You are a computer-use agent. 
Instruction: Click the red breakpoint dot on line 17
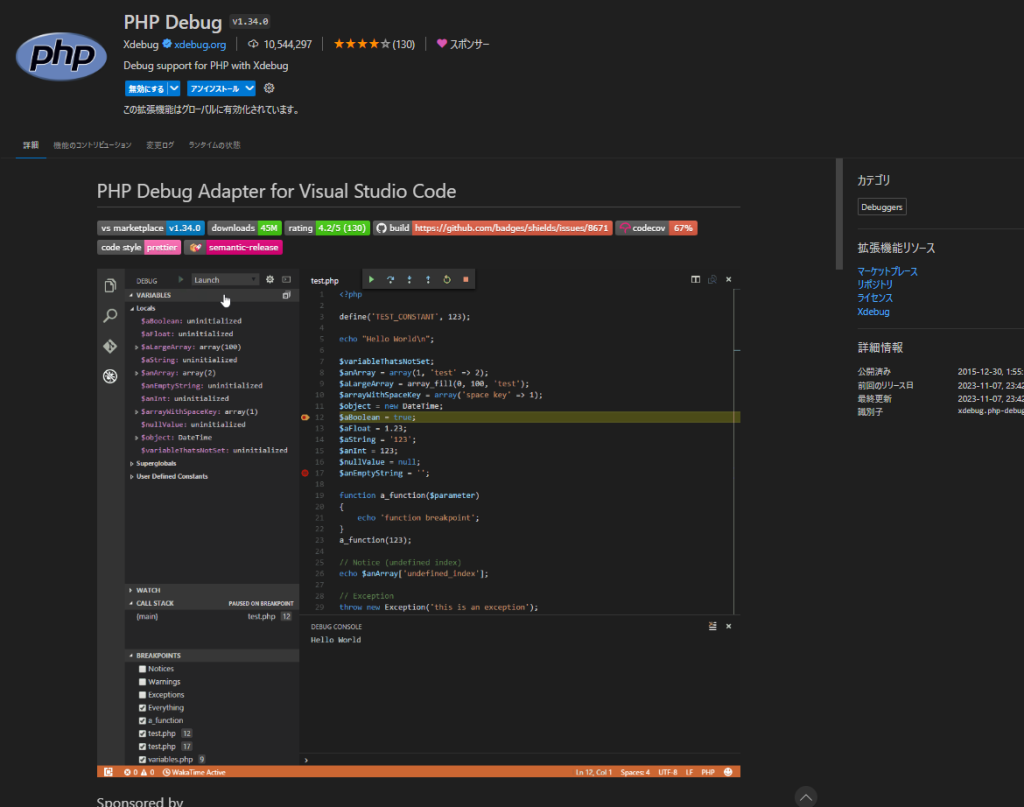pos(305,473)
